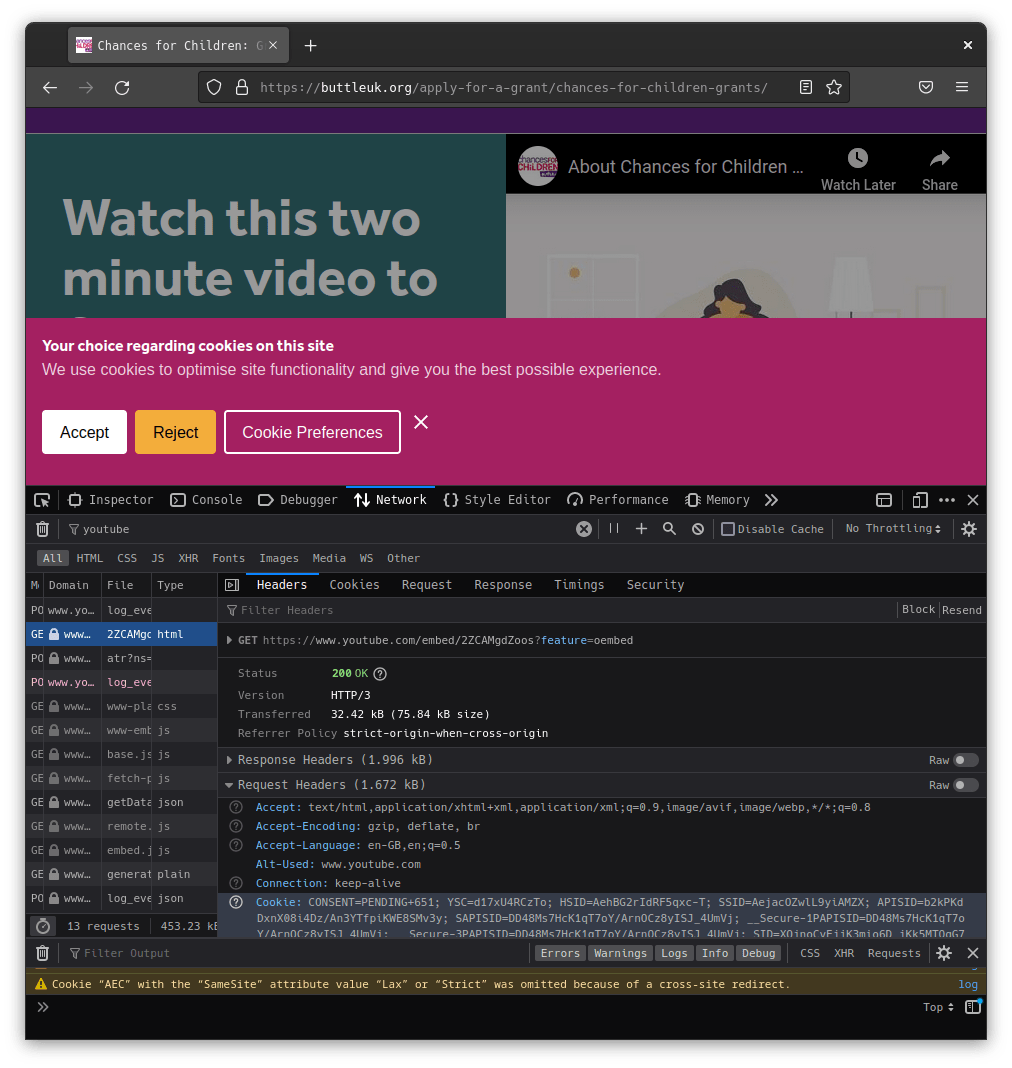Dismiss the cookie banner with the X
The image size is (1012, 1068).
[421, 422]
